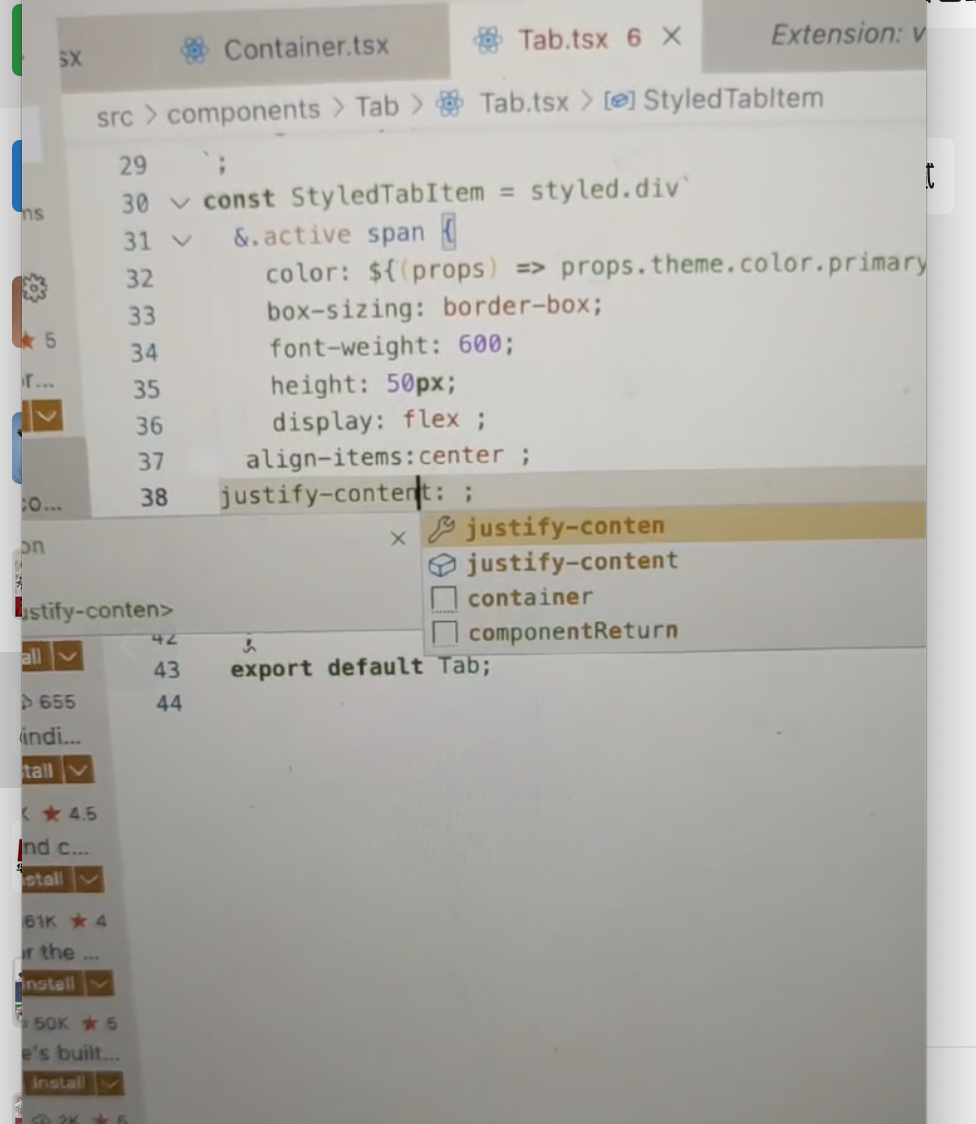
Task: Open install dropdown arrow below nd c... description
Action: [x=89, y=879]
